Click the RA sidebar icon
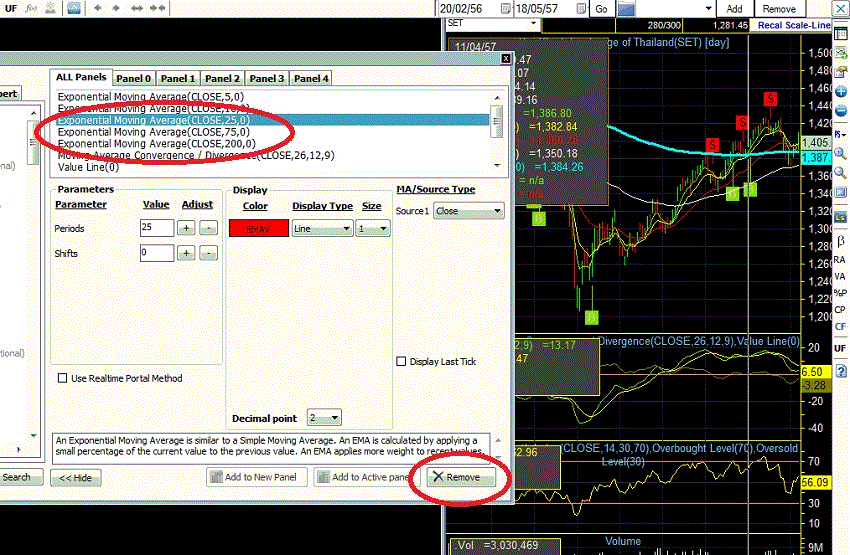The image size is (850, 555). pyautogui.click(x=840, y=260)
